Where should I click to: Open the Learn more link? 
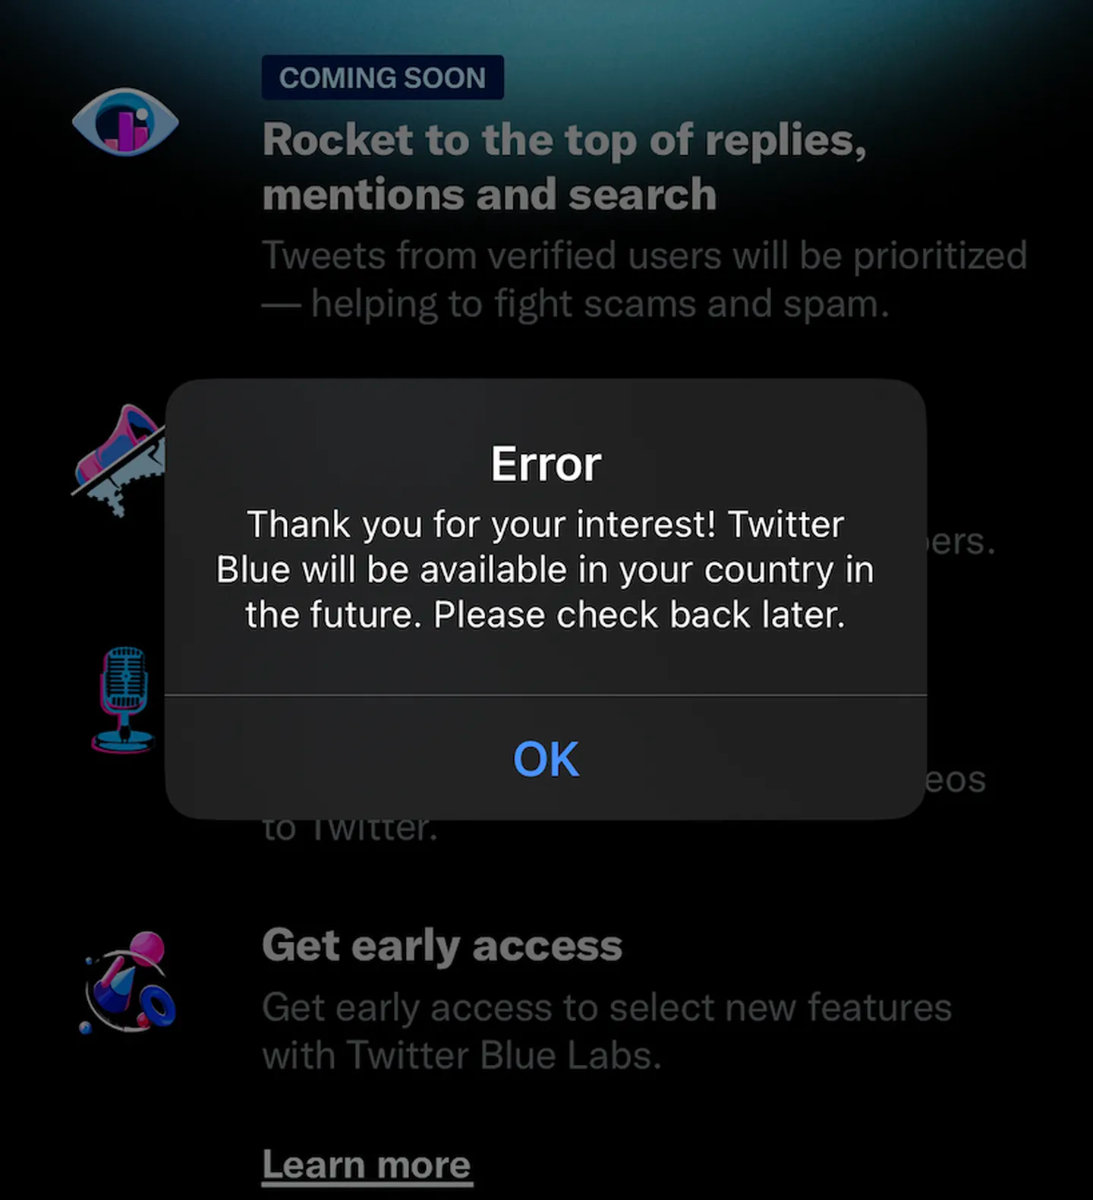click(x=366, y=1165)
